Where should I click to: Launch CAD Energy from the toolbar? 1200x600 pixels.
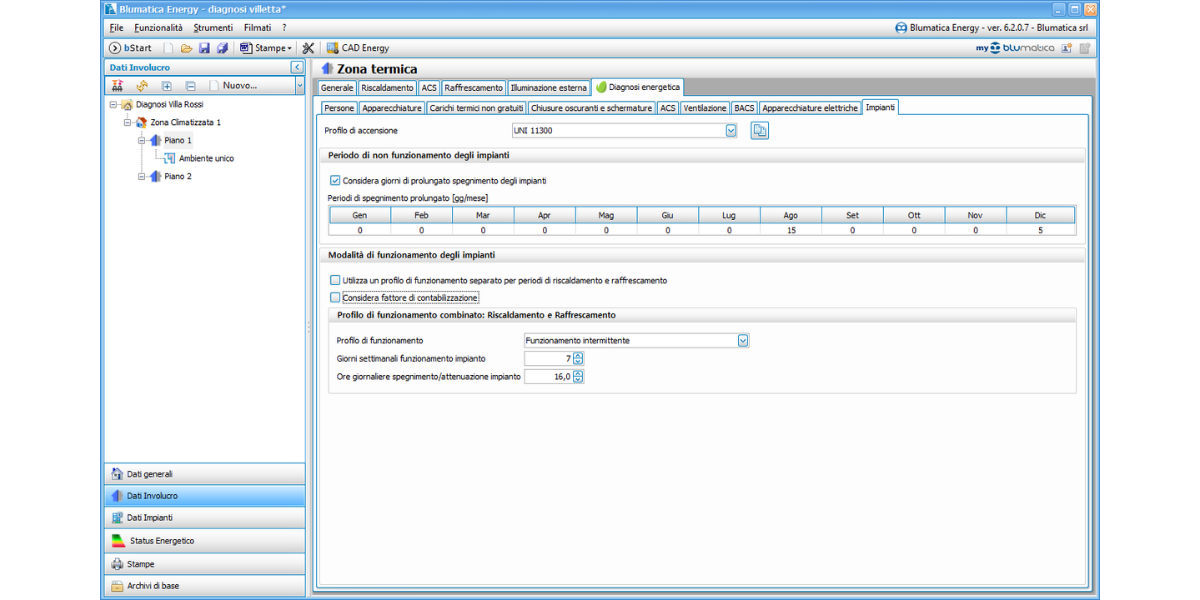357,48
